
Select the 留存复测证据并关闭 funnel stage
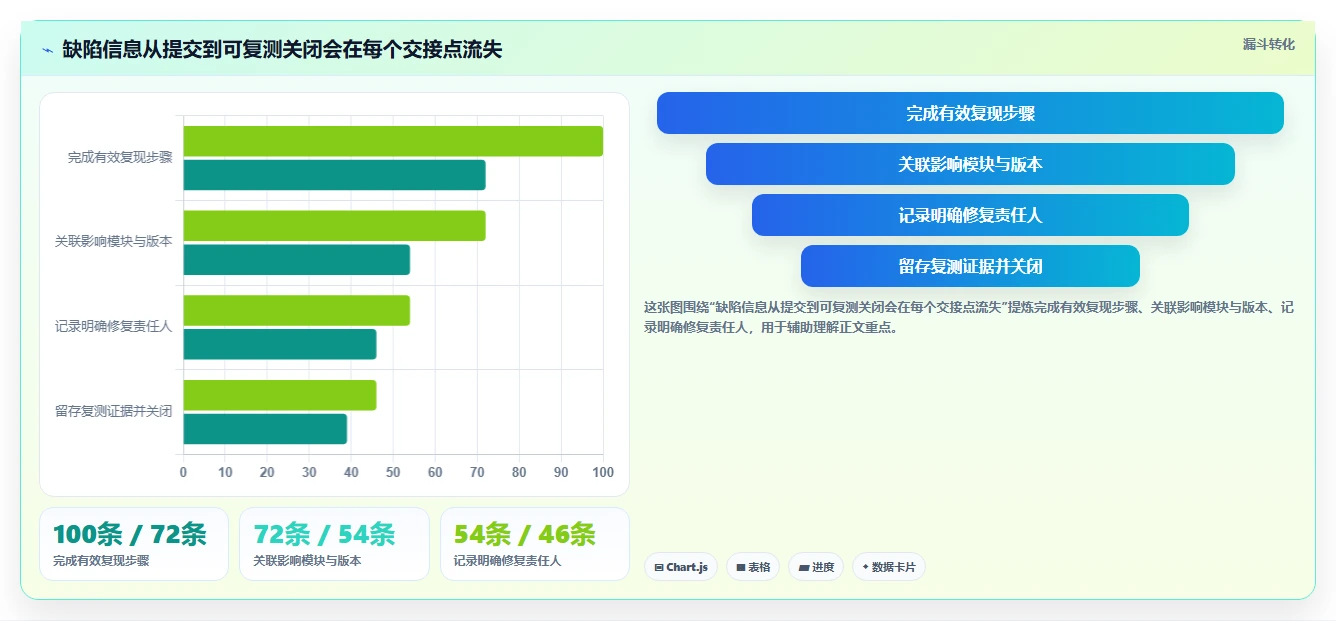pyautogui.click(x=970, y=266)
